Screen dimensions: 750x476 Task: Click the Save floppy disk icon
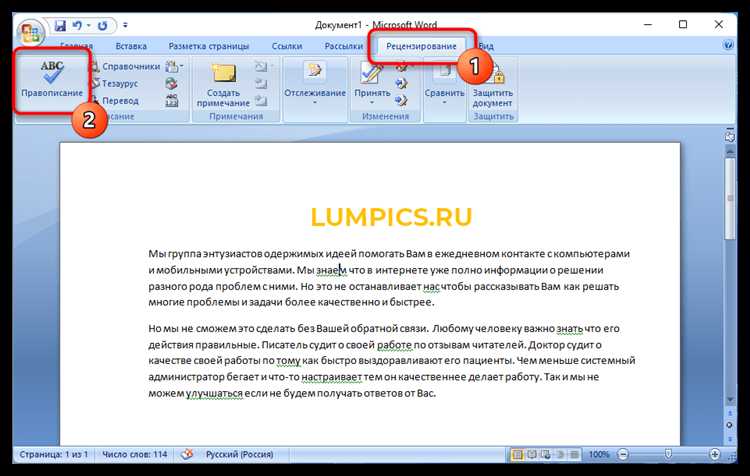60,25
